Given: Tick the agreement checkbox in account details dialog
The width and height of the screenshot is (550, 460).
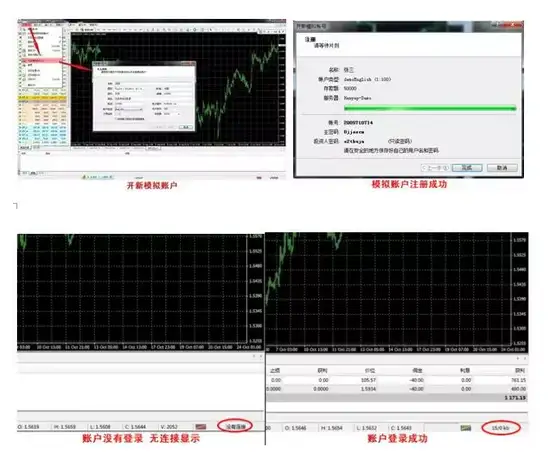Looking at the screenshot, I should pos(116,119).
